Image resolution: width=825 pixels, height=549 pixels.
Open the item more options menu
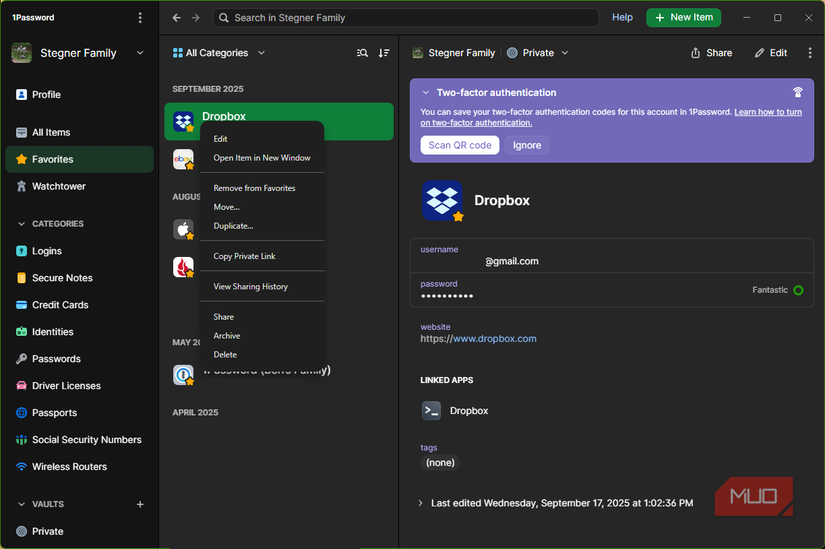point(809,53)
